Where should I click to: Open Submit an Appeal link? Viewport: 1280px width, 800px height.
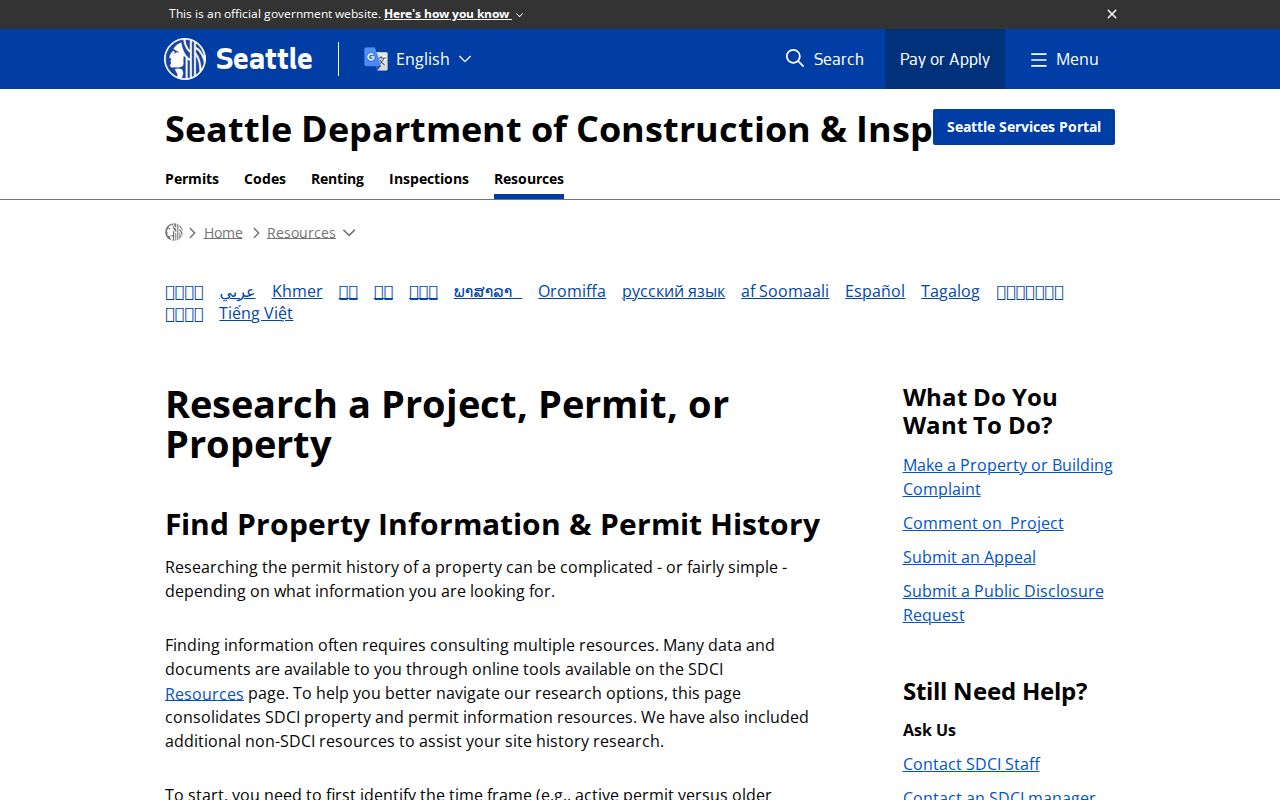[x=969, y=557]
